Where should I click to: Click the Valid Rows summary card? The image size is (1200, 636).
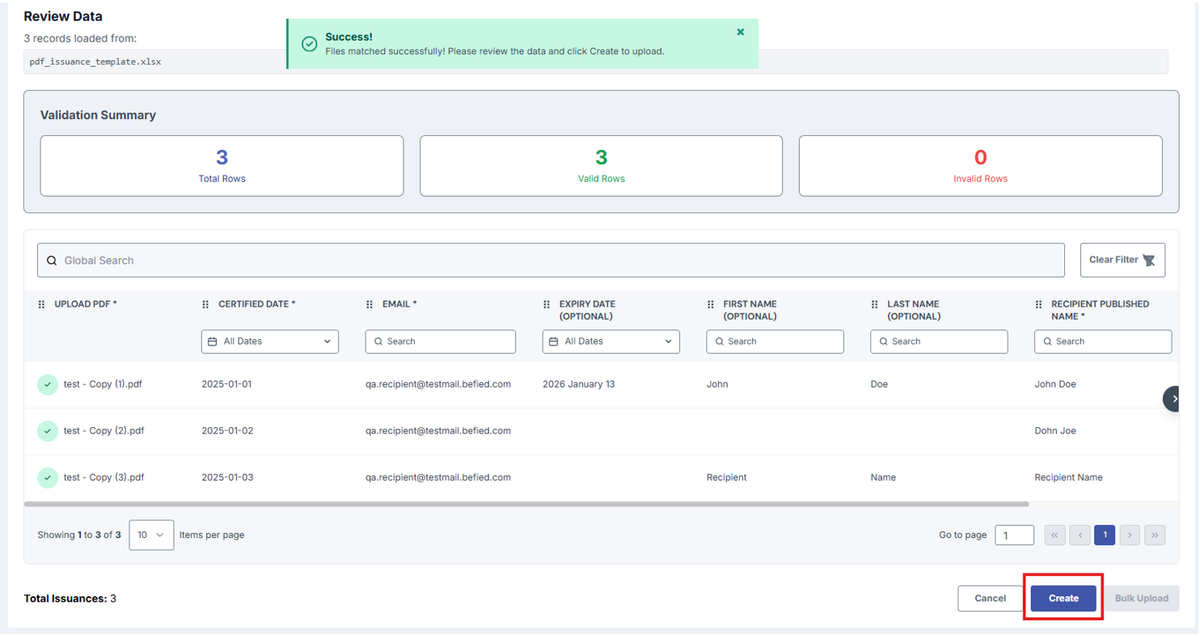pos(601,166)
